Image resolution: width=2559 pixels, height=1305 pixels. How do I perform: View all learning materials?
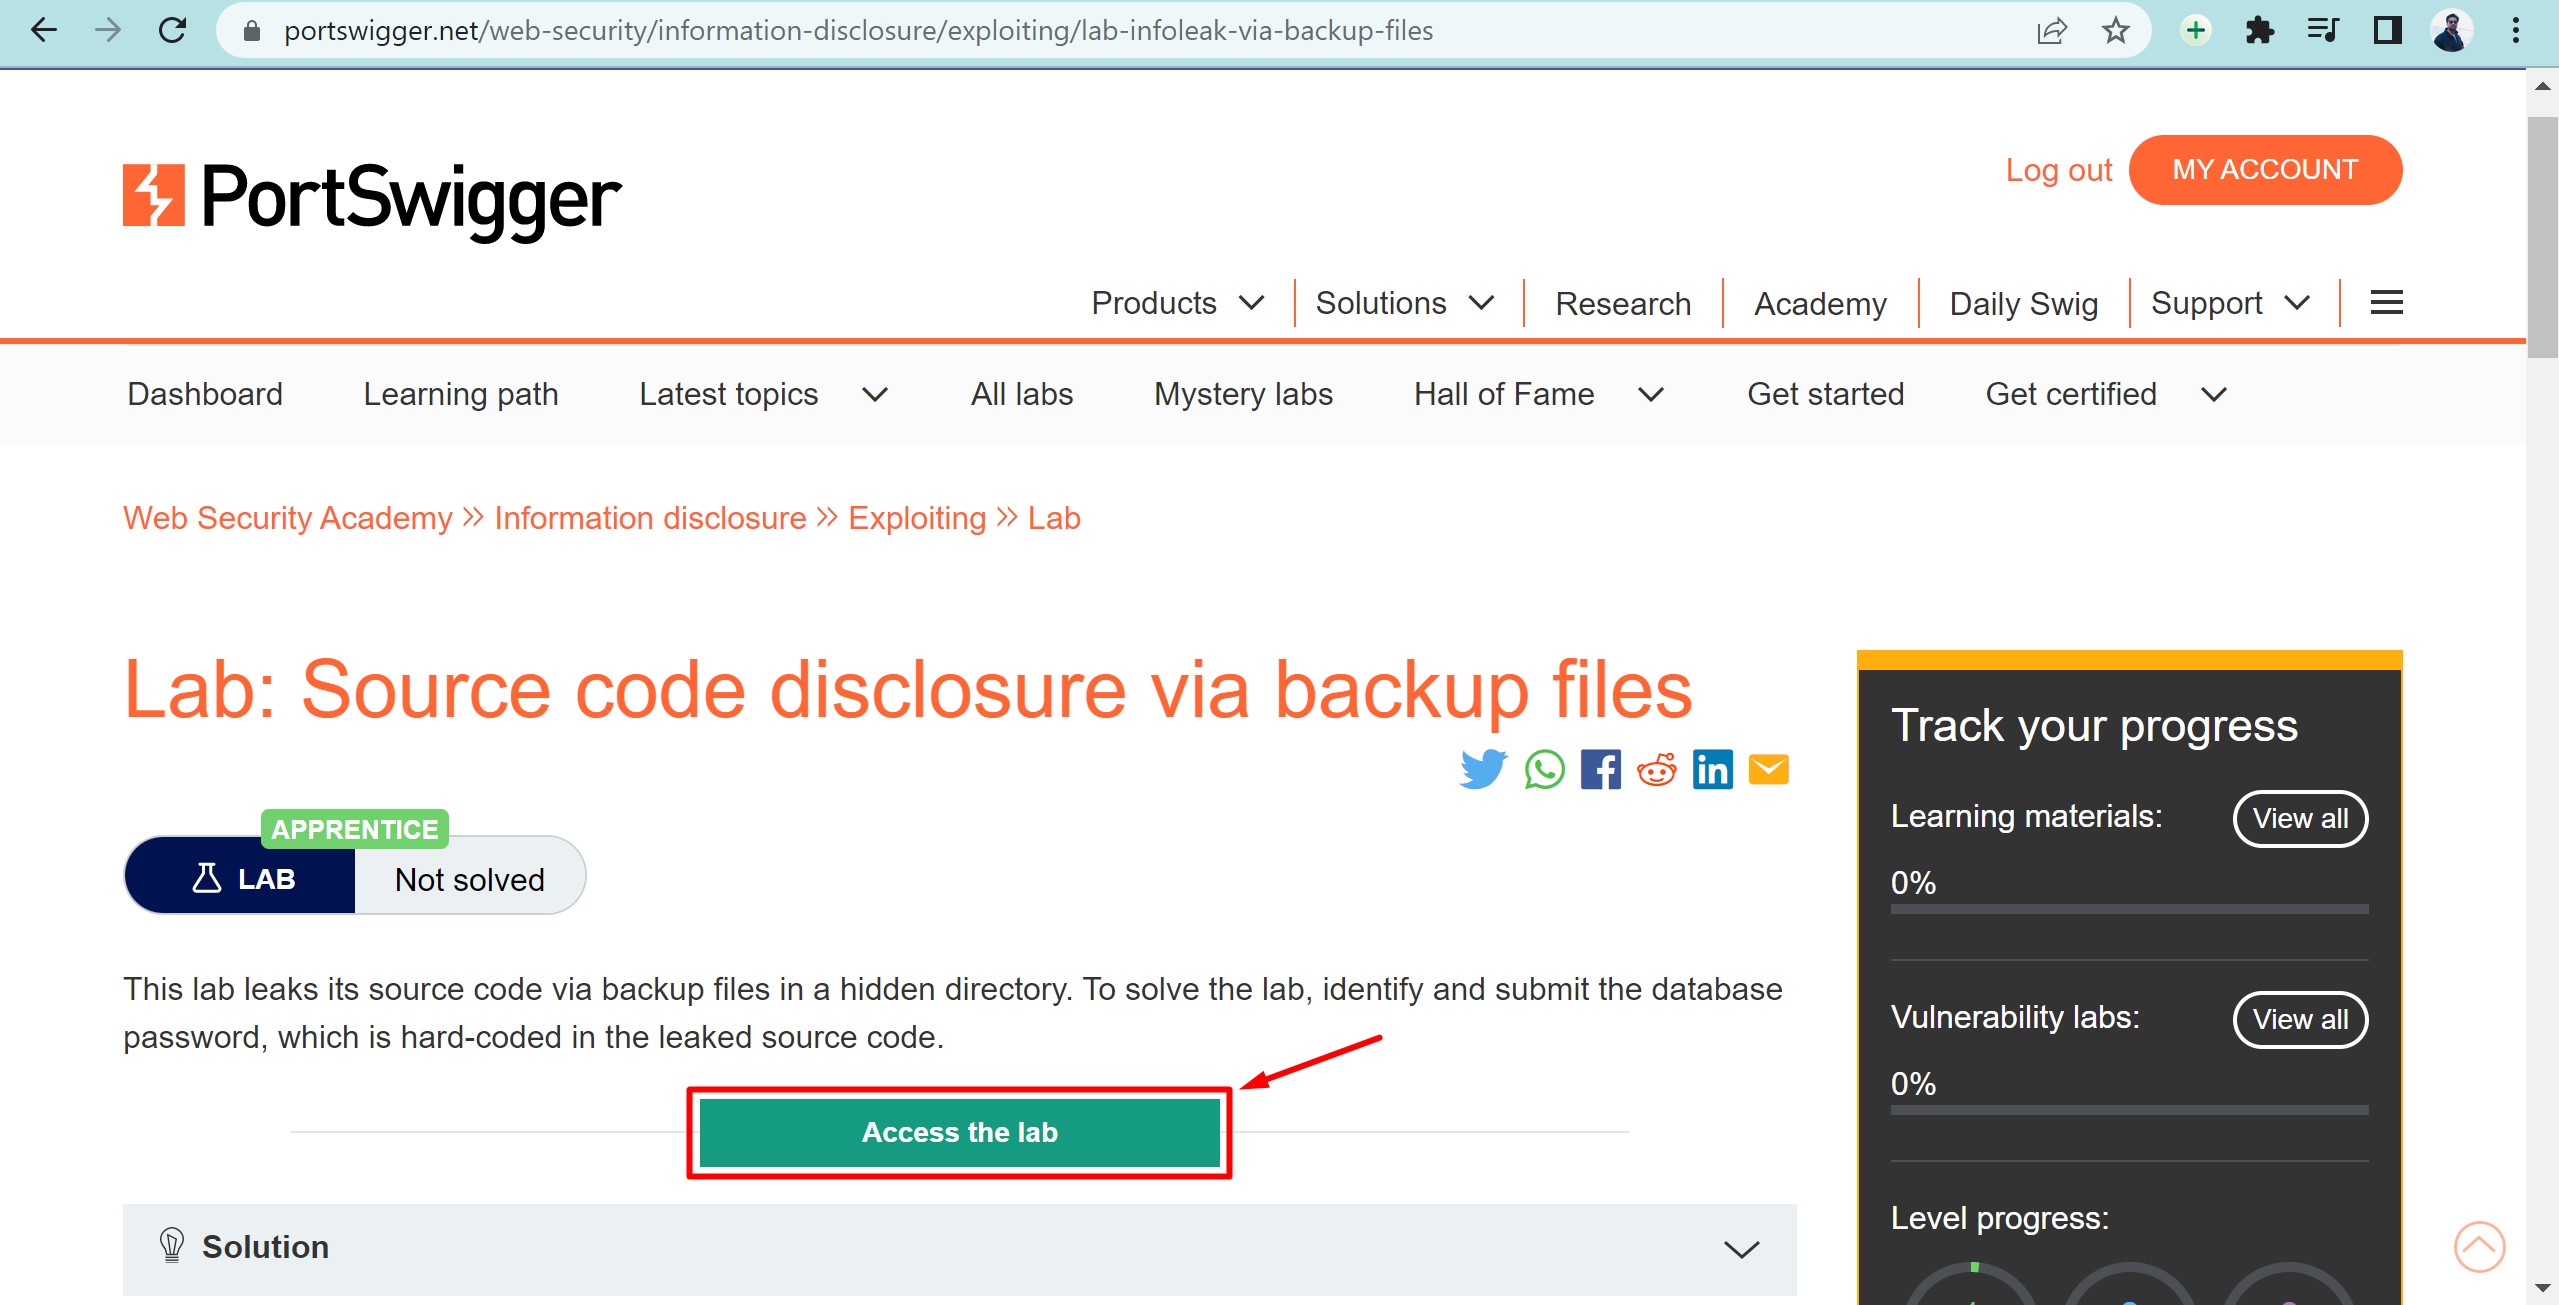pos(2303,817)
